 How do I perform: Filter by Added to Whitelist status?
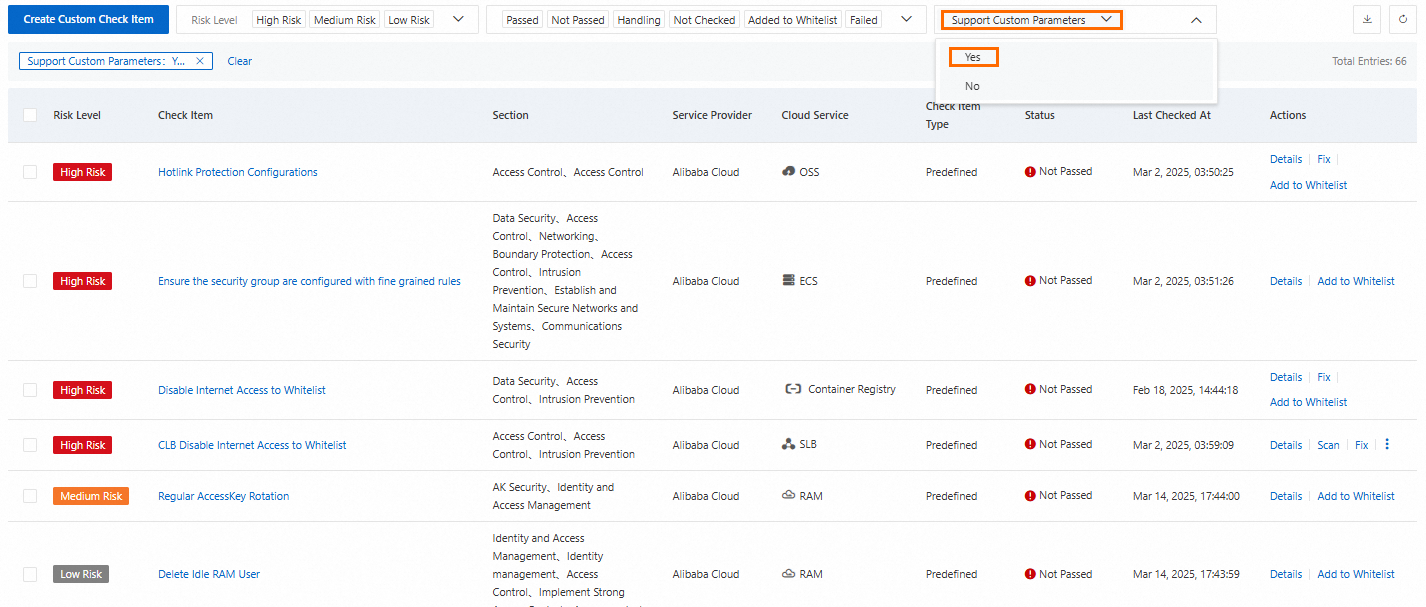click(793, 20)
